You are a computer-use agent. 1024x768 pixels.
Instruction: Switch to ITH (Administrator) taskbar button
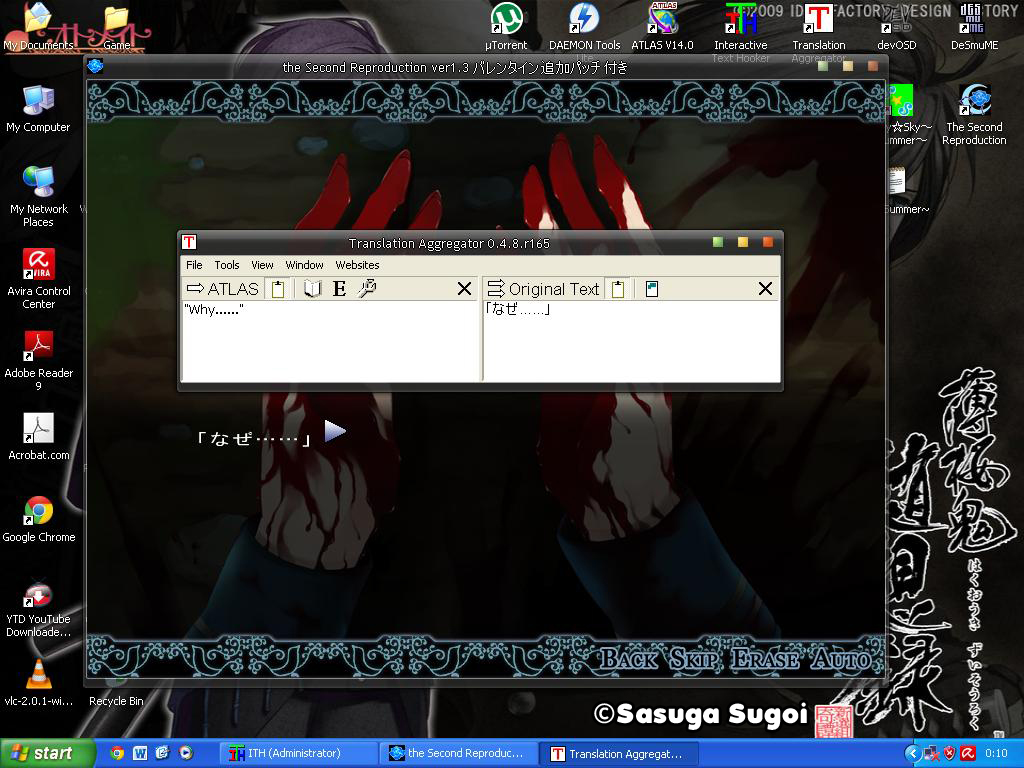point(298,753)
